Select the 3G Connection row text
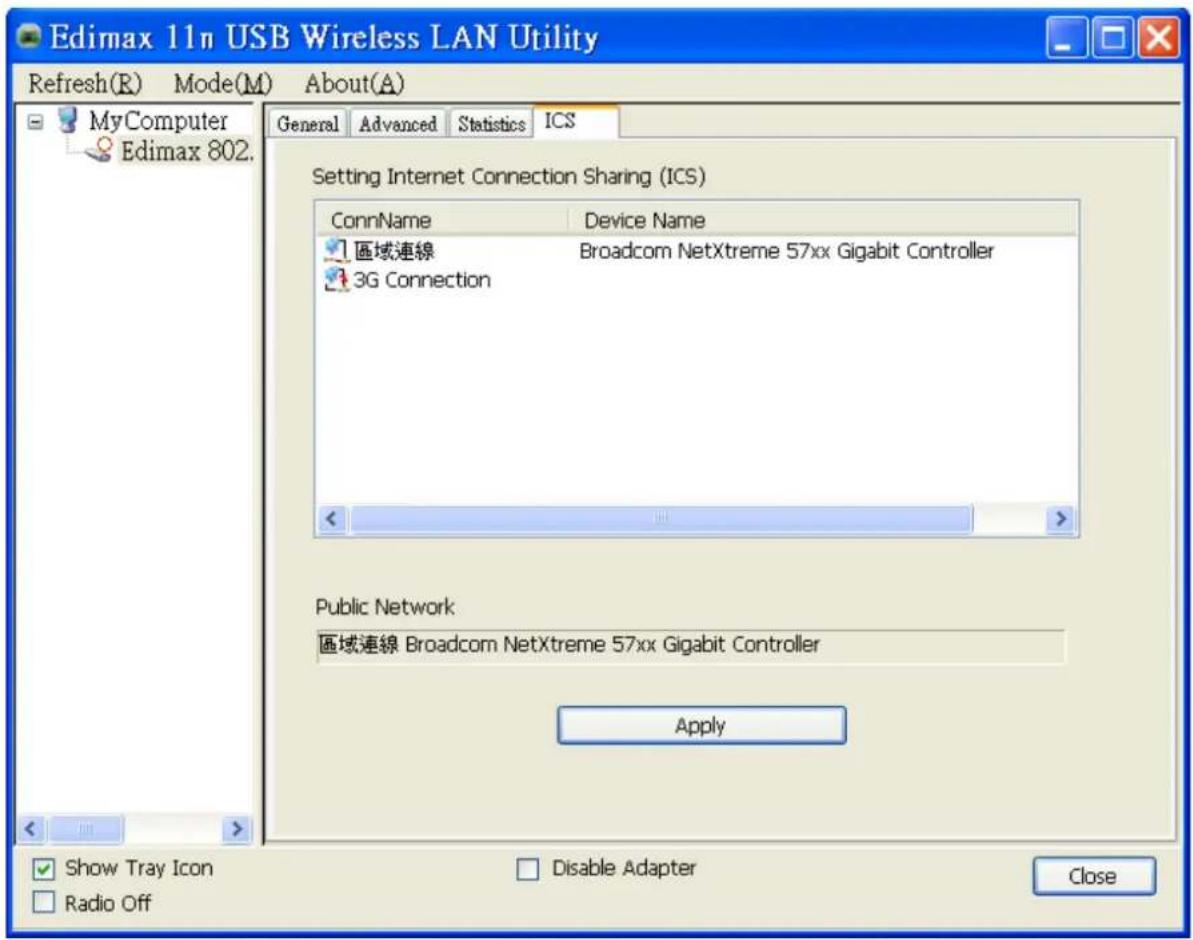 pyautogui.click(x=422, y=280)
